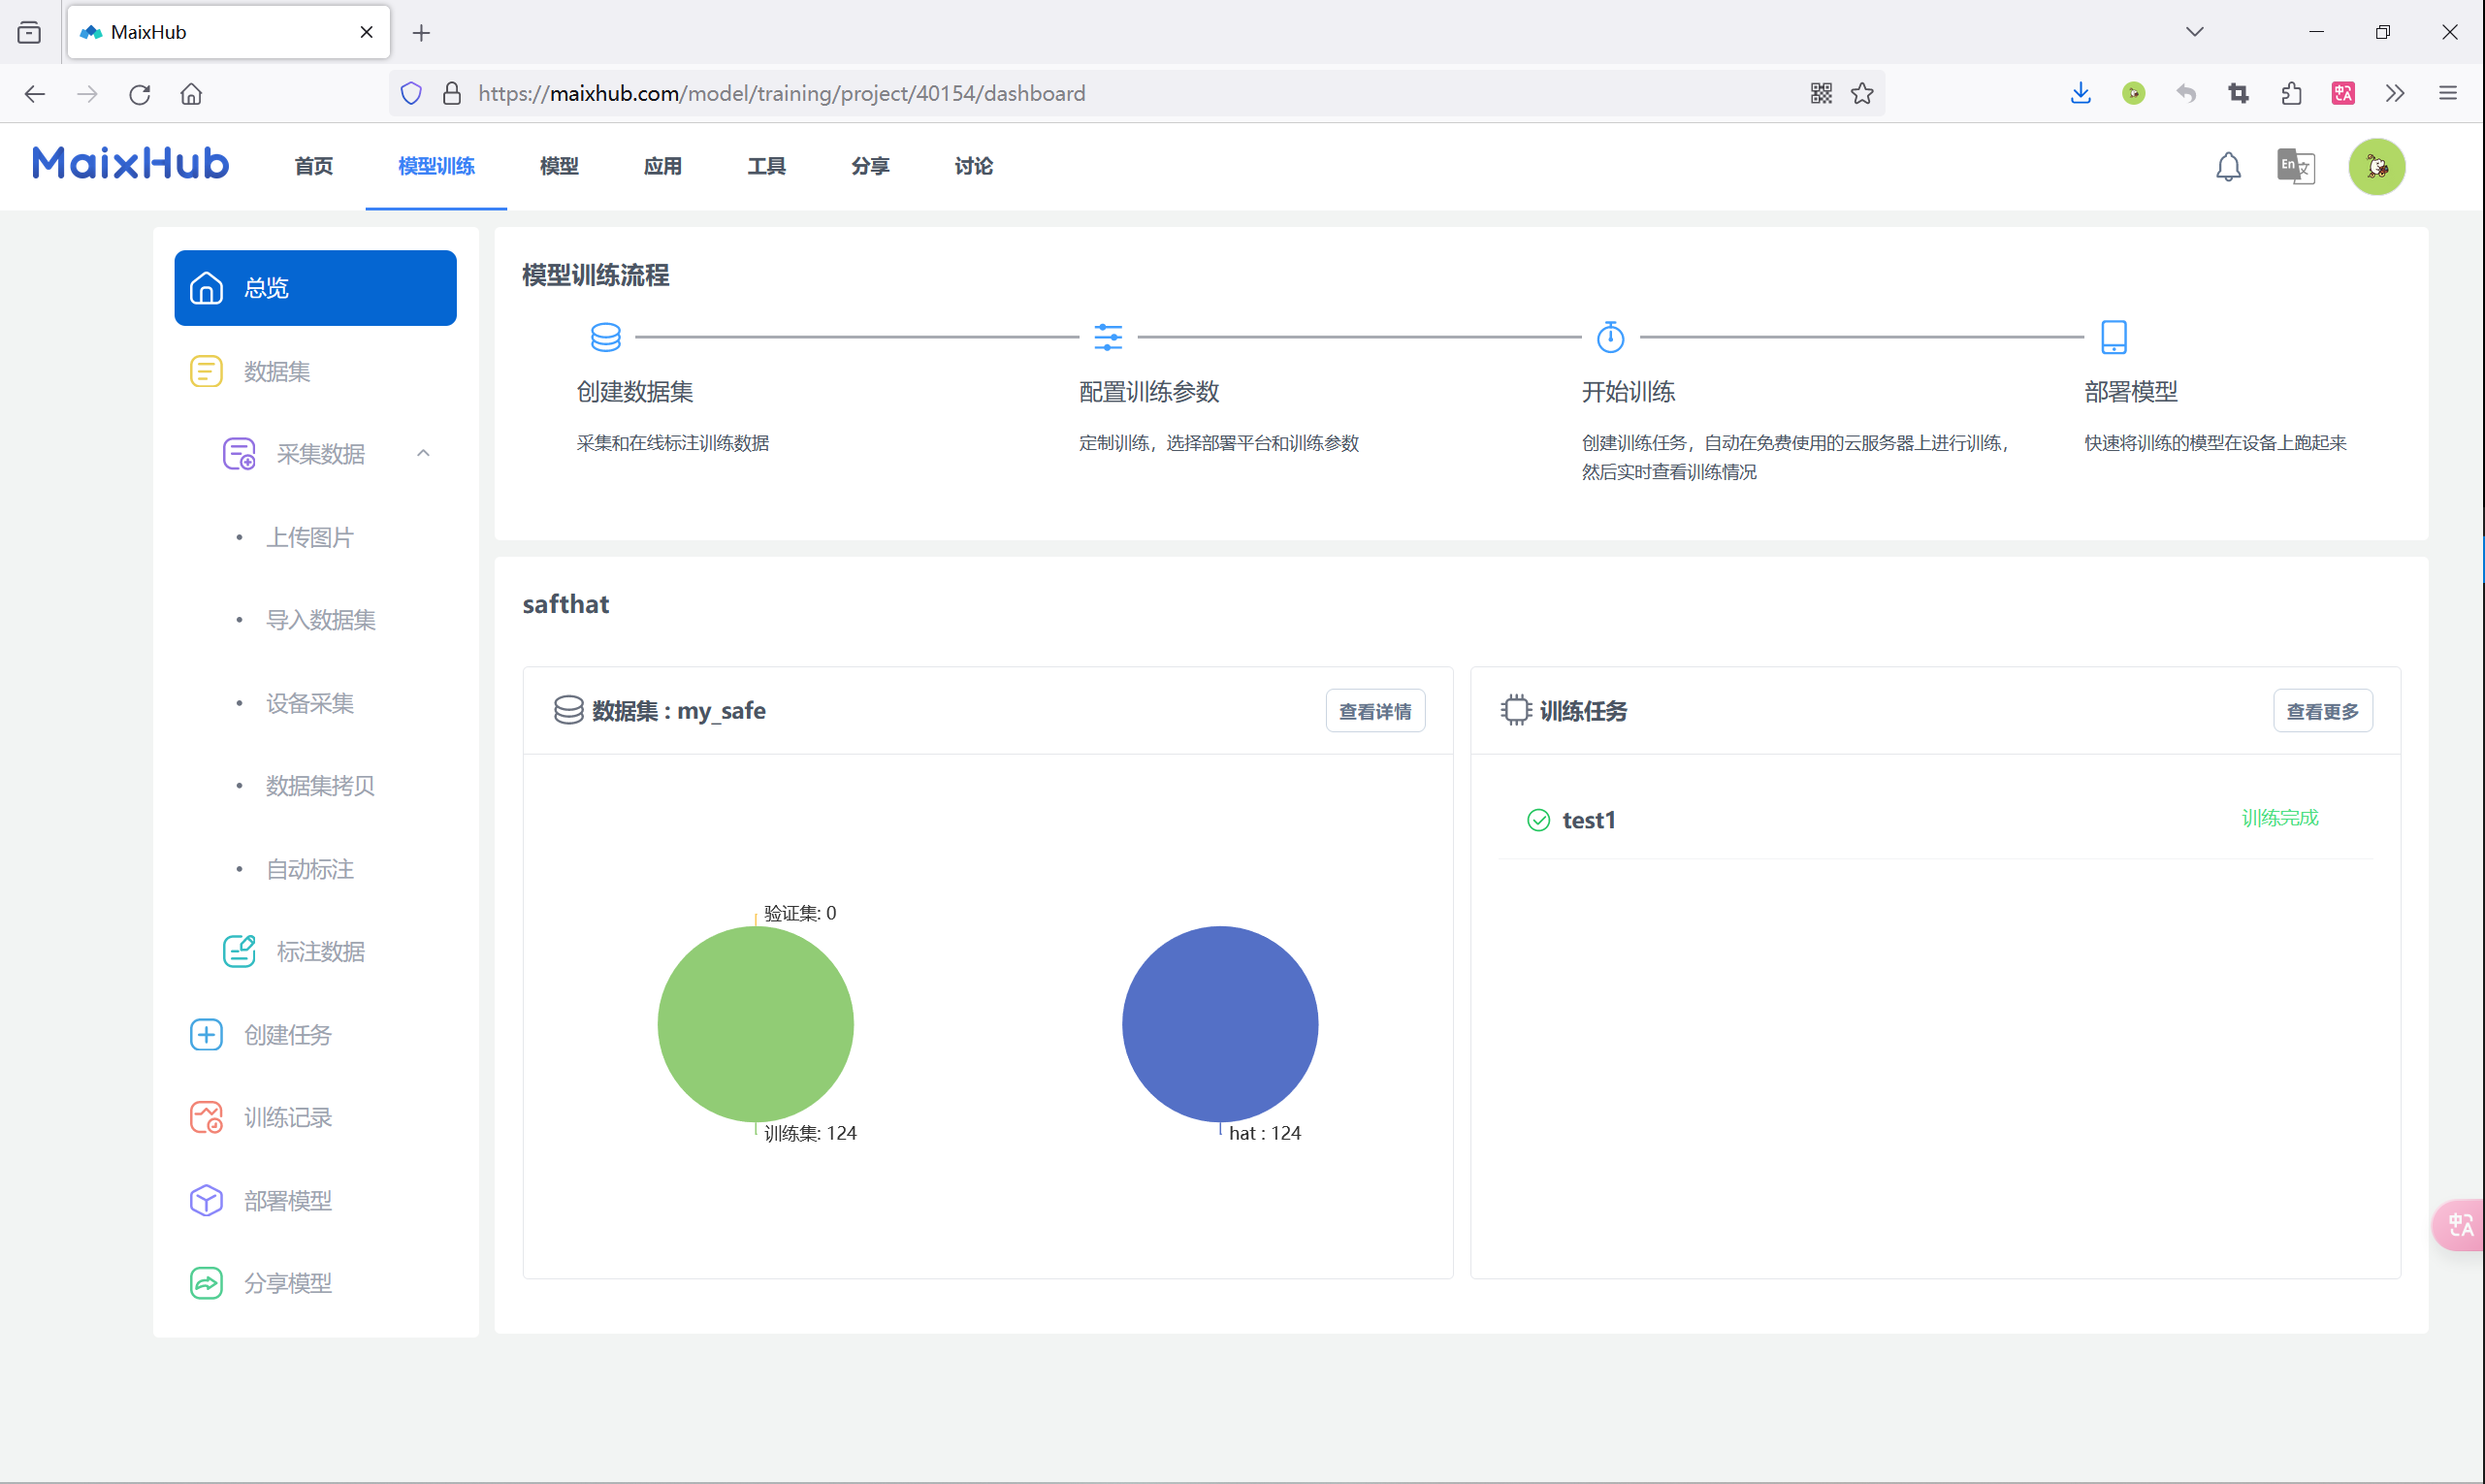Click the 创建数据集 database step icon

605,337
